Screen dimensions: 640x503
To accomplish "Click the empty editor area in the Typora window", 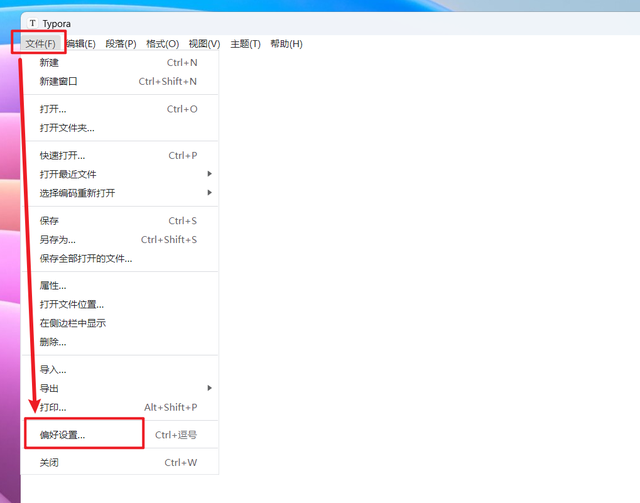I will click(x=429, y=278).
